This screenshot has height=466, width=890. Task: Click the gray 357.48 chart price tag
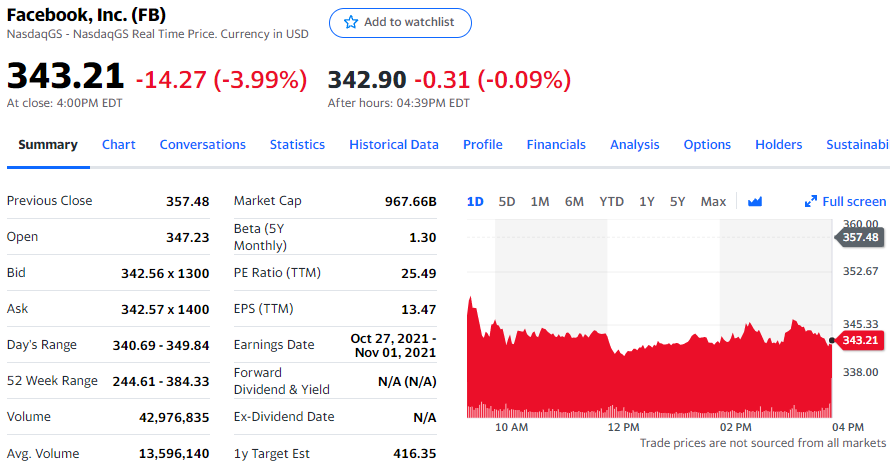pos(859,237)
